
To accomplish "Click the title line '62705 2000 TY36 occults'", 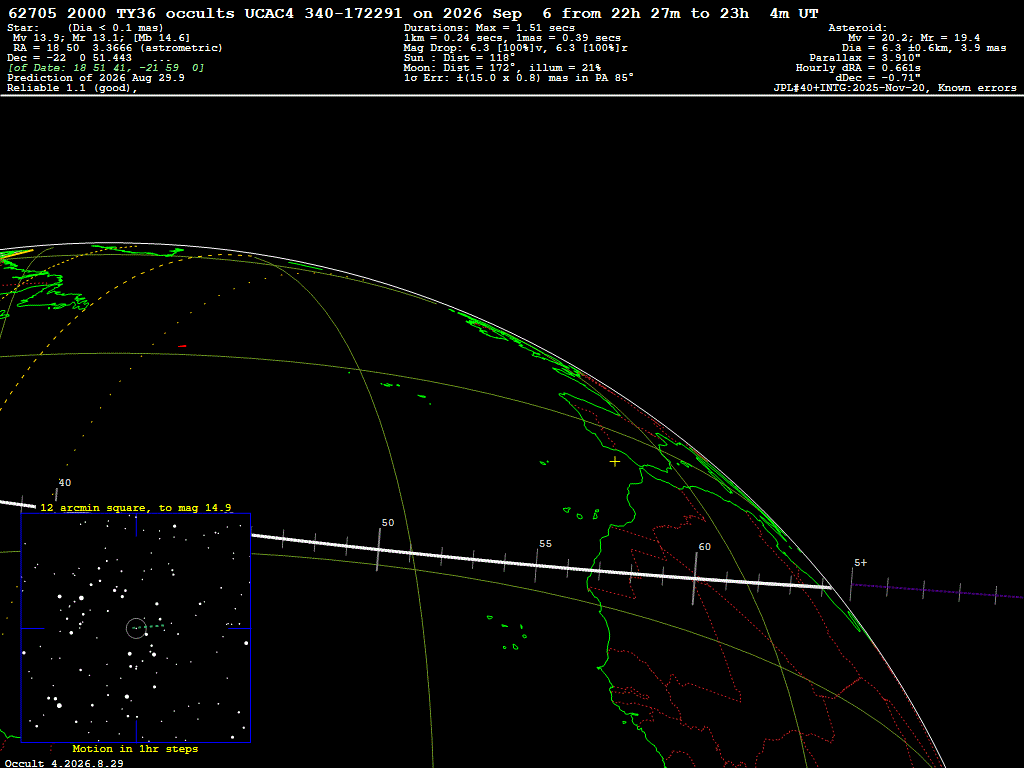I will tap(121, 13).
